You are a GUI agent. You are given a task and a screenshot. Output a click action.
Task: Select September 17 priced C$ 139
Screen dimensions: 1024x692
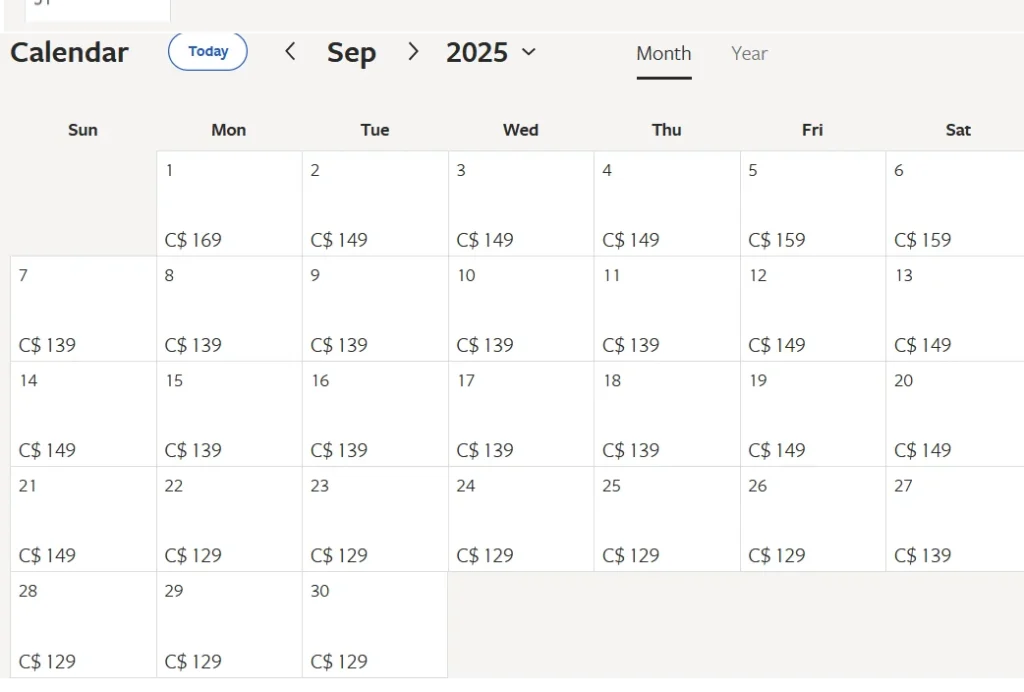(521, 414)
